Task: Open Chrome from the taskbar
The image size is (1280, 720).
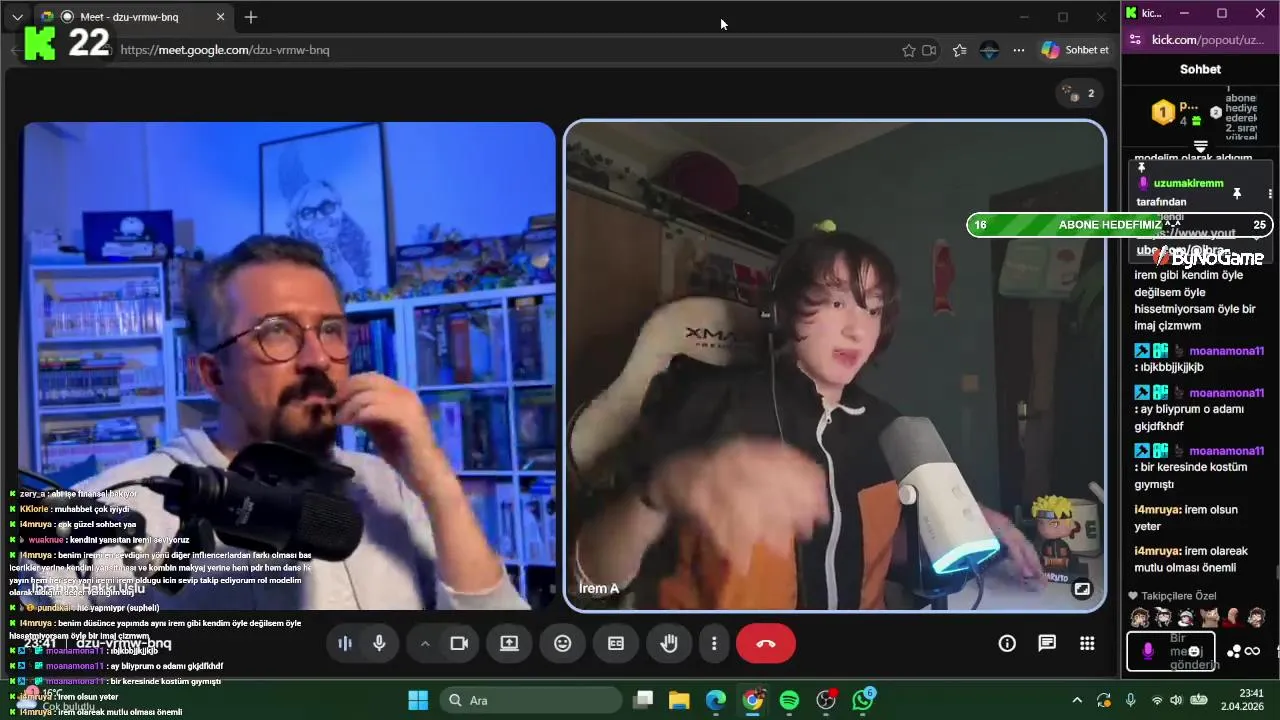Action: (753, 700)
